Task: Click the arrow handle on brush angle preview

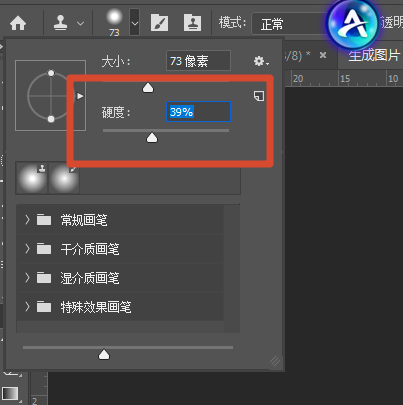Action: click(x=80, y=96)
